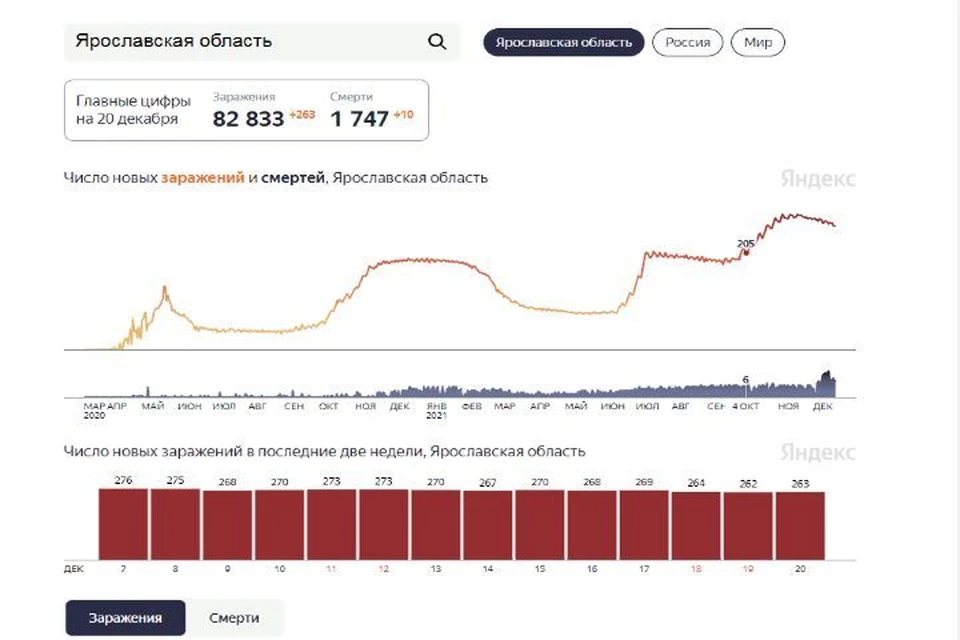This screenshot has width=960, height=640.
Task: Open the Смерти tab below the chart
Action: (234, 617)
